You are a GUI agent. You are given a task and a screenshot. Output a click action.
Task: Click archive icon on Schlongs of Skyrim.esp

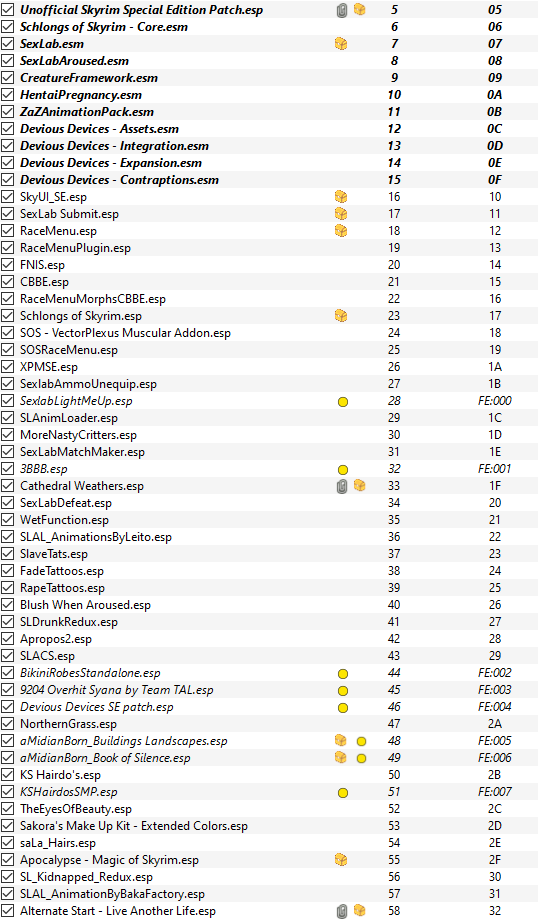[x=340, y=316]
